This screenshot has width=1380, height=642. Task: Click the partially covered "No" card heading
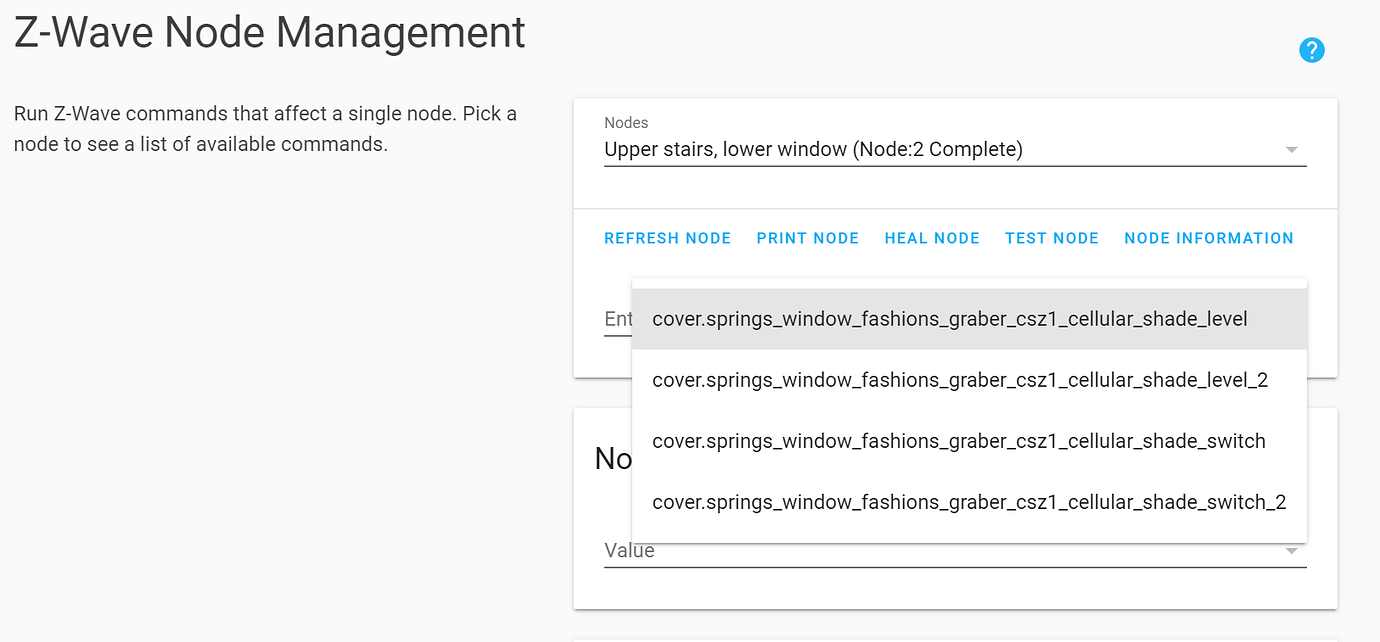pos(612,459)
